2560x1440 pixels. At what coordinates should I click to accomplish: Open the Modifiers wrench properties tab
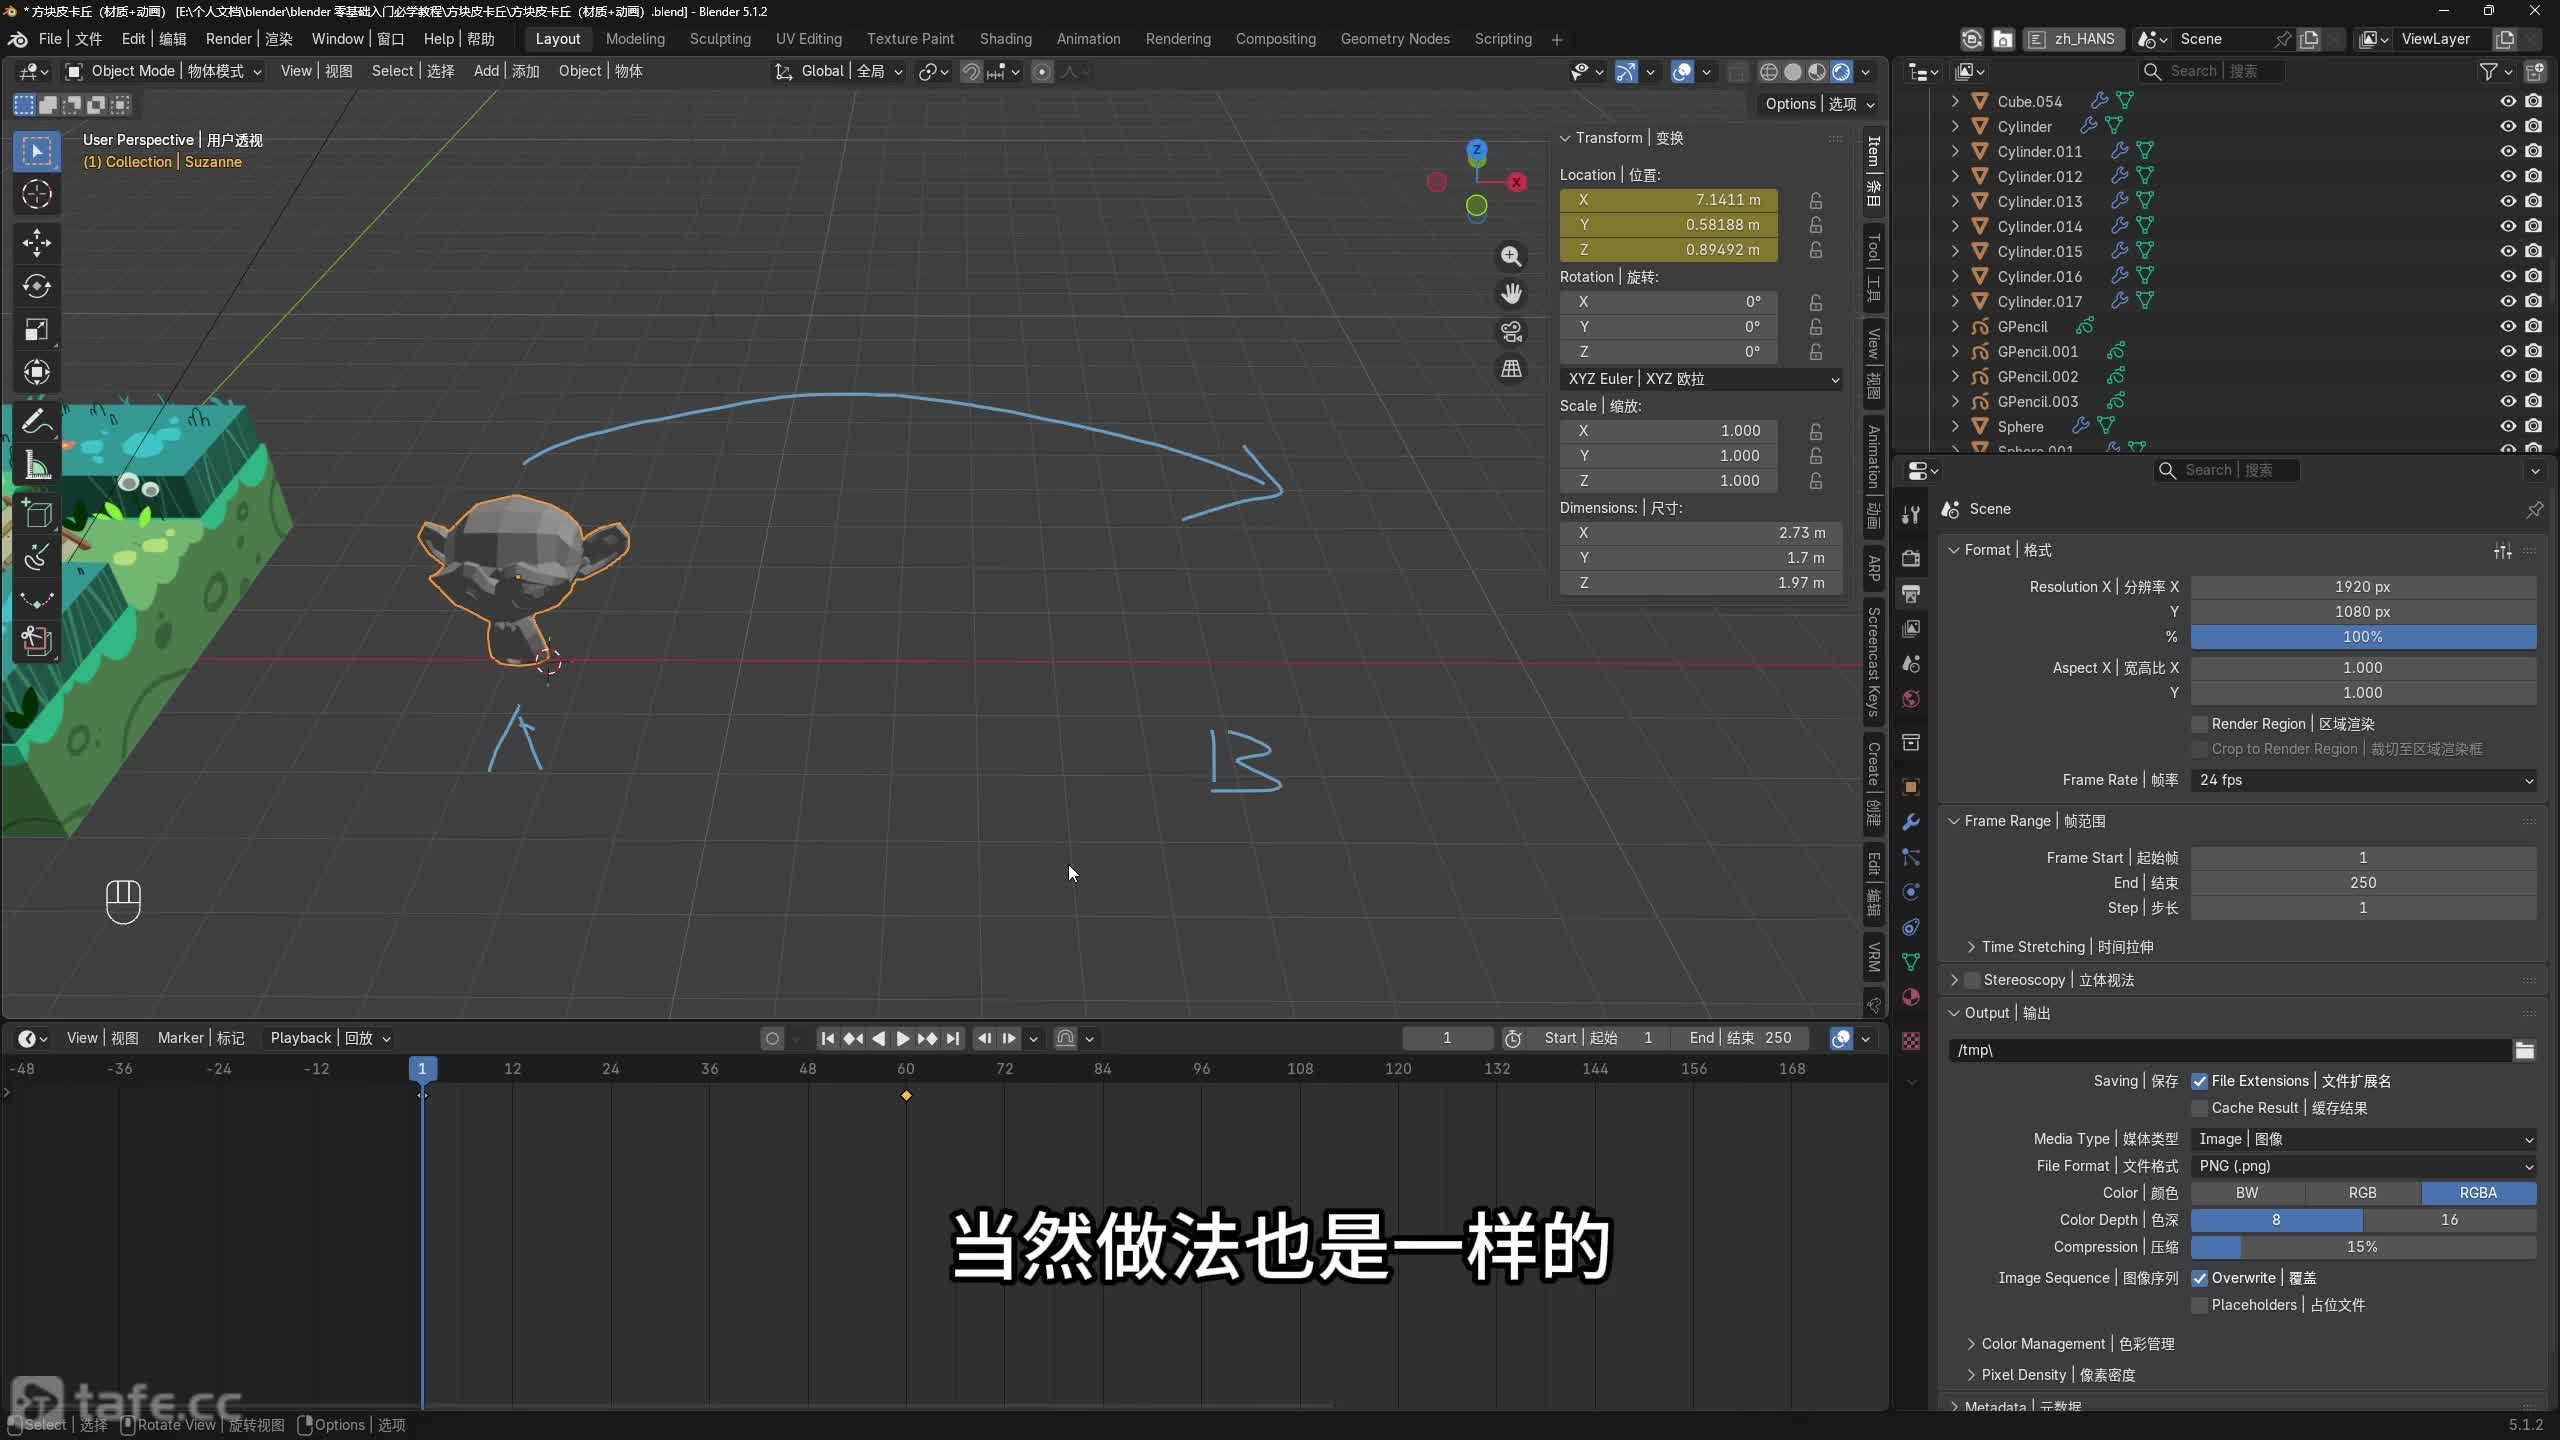[1910, 822]
